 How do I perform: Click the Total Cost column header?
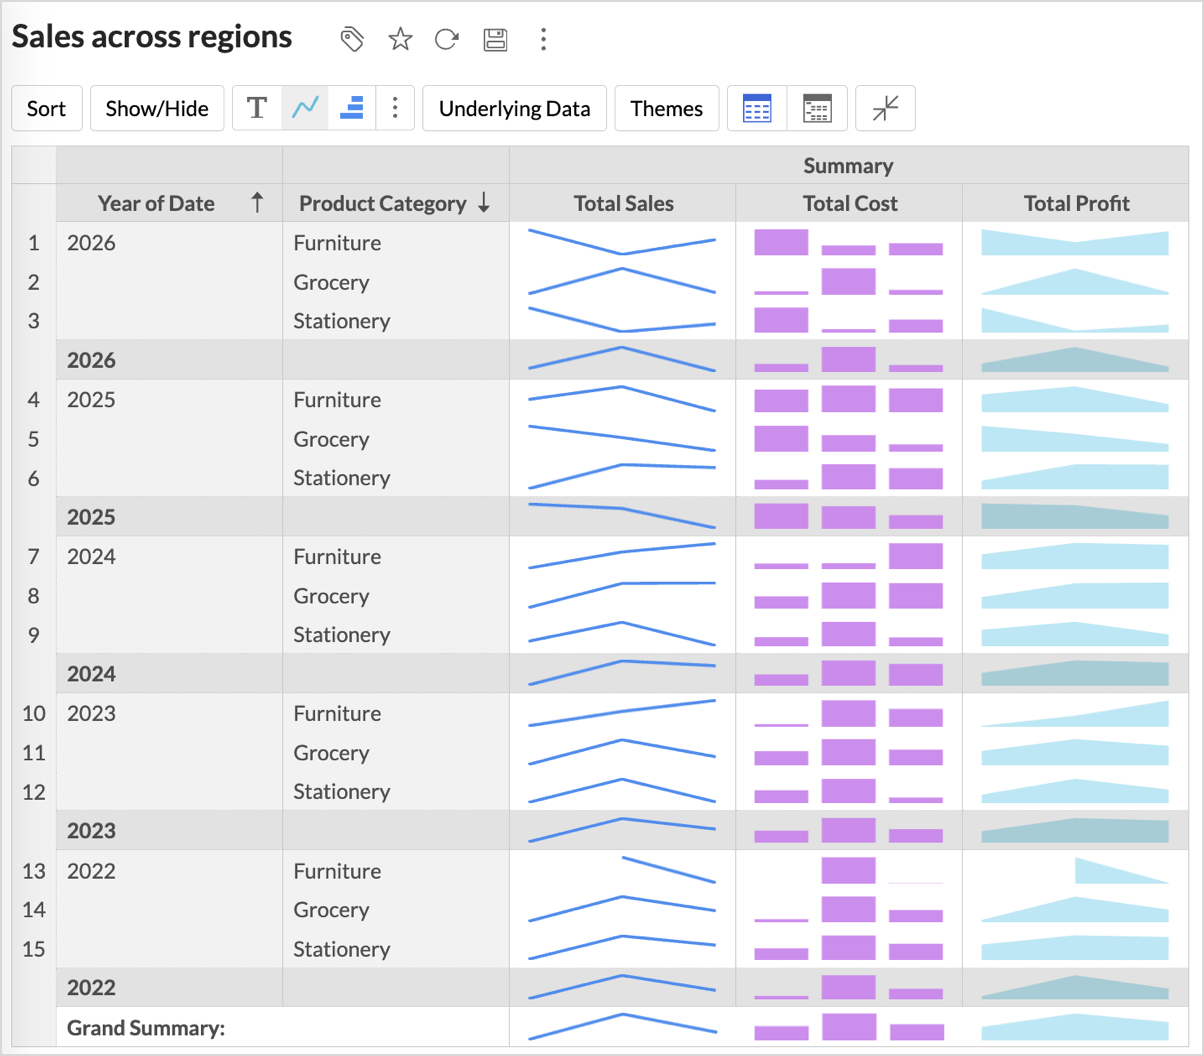(849, 203)
